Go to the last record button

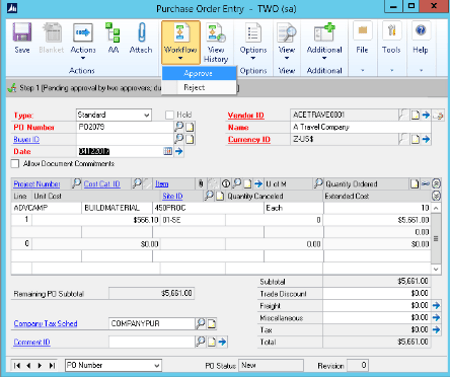point(52,365)
